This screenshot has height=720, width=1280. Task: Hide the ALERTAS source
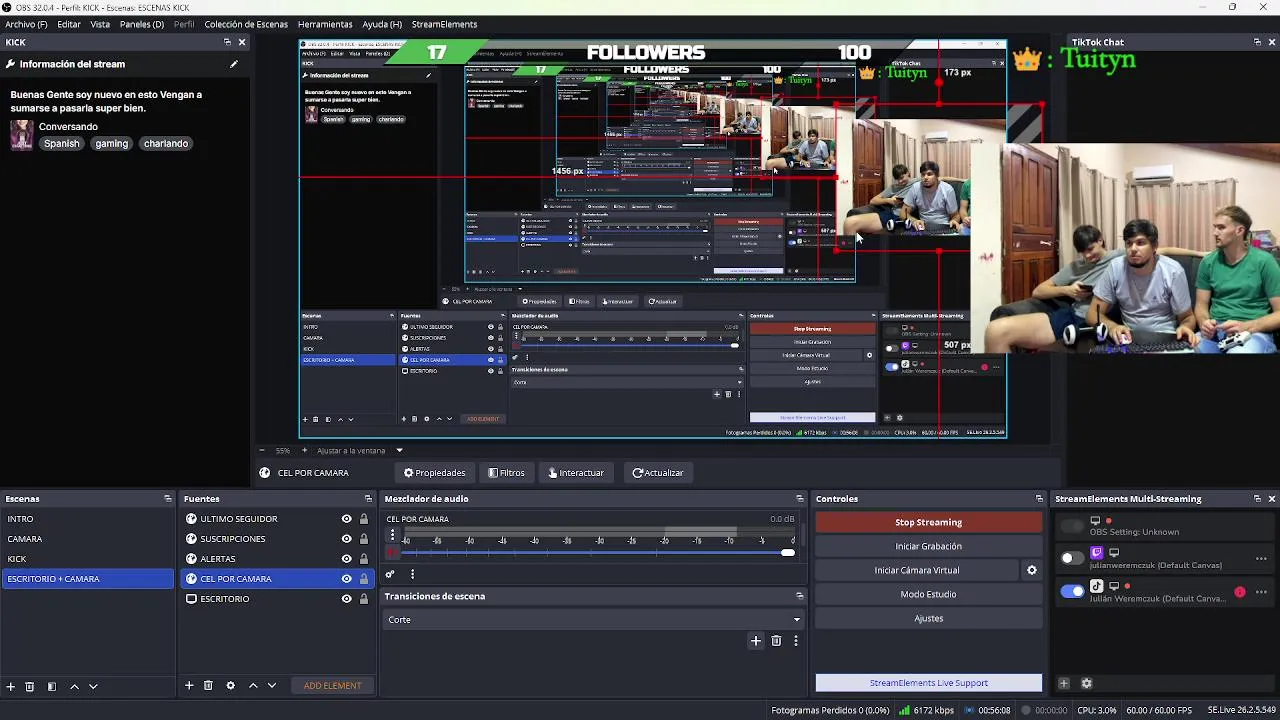click(347, 559)
